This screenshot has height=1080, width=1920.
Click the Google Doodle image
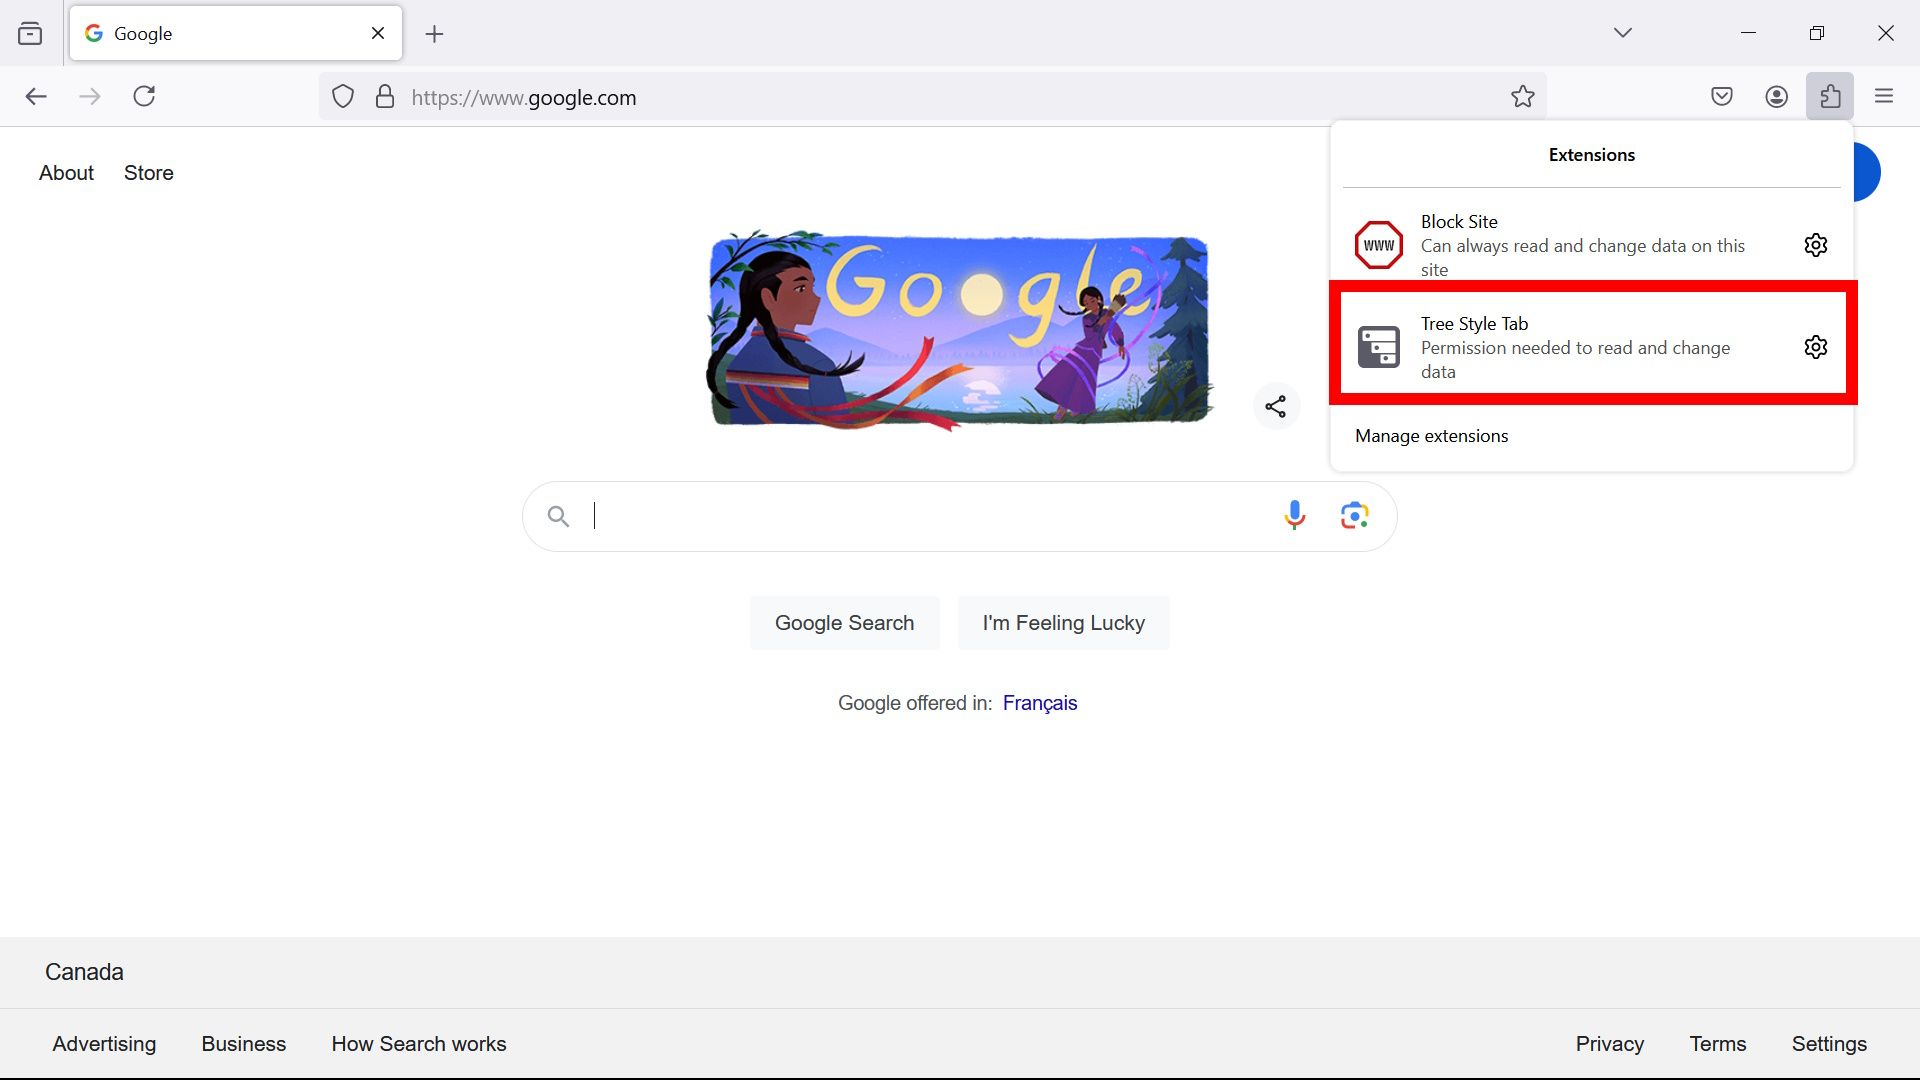959,330
